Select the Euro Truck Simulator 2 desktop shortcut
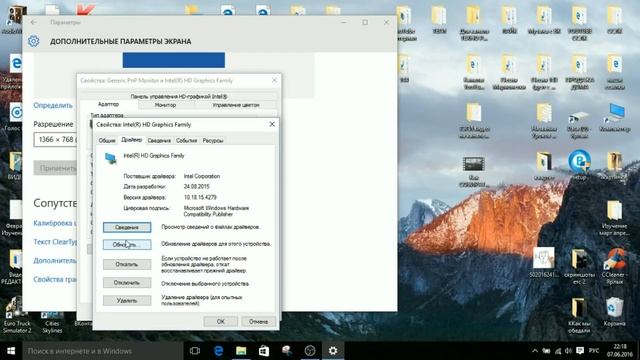 [16, 315]
